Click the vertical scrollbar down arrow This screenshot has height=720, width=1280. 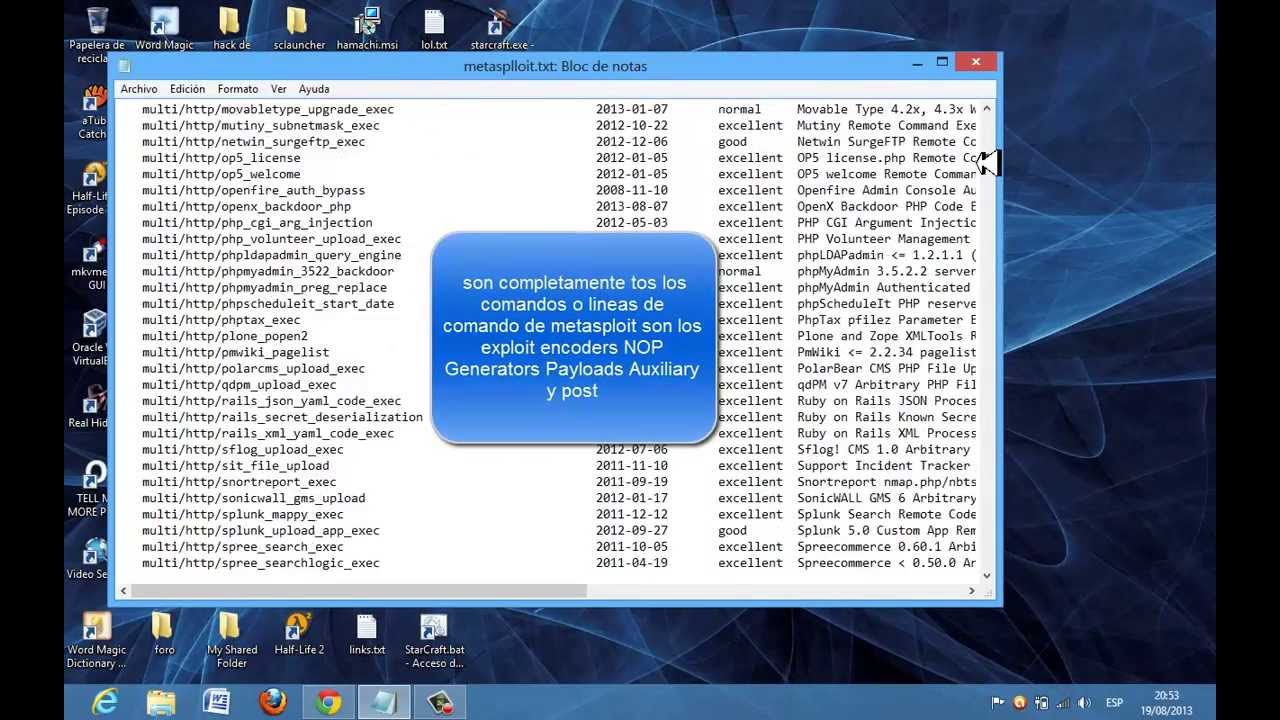(x=987, y=575)
